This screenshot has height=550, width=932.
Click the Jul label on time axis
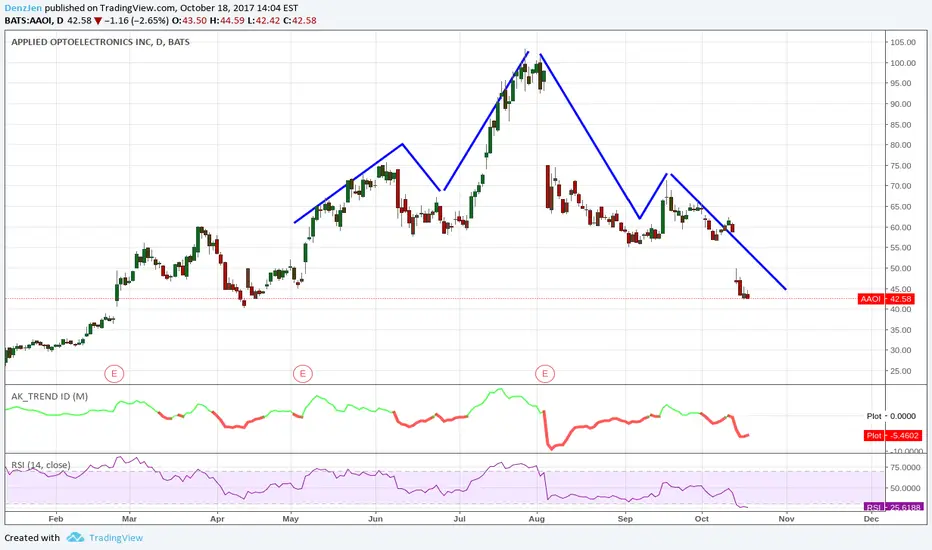coord(459,519)
